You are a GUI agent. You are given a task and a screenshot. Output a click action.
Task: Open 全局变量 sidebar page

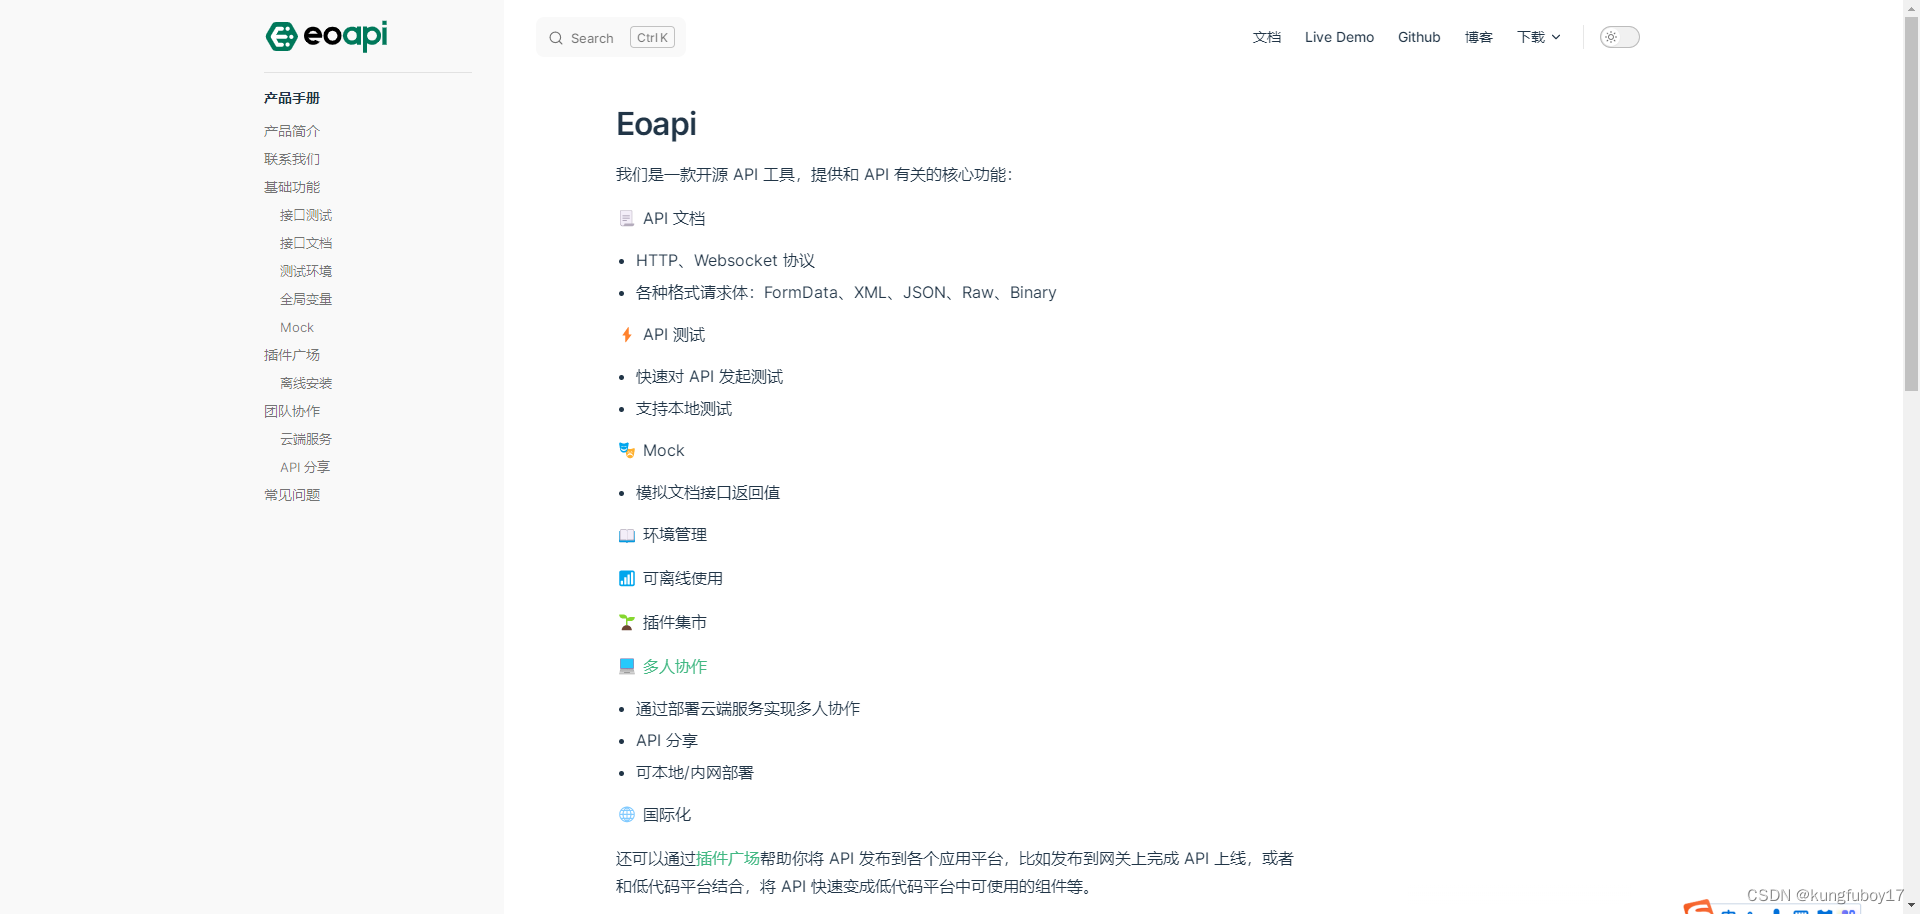click(306, 299)
